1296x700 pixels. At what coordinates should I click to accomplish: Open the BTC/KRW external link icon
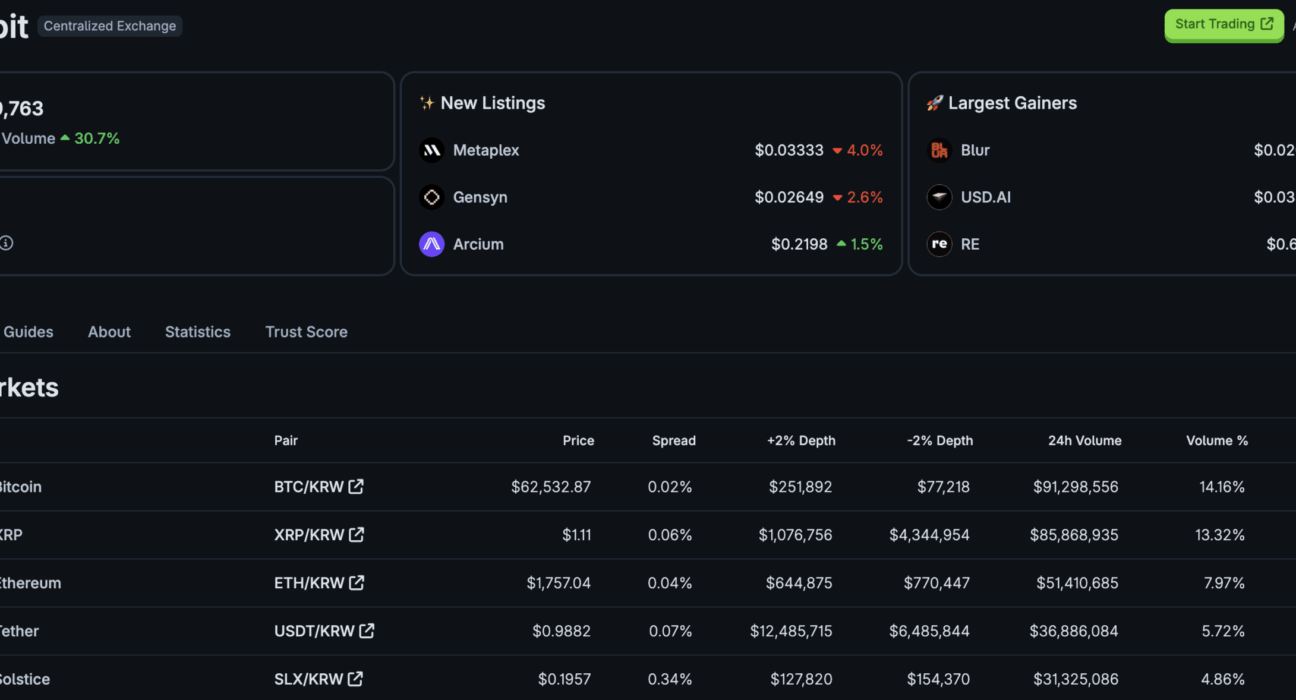point(356,487)
